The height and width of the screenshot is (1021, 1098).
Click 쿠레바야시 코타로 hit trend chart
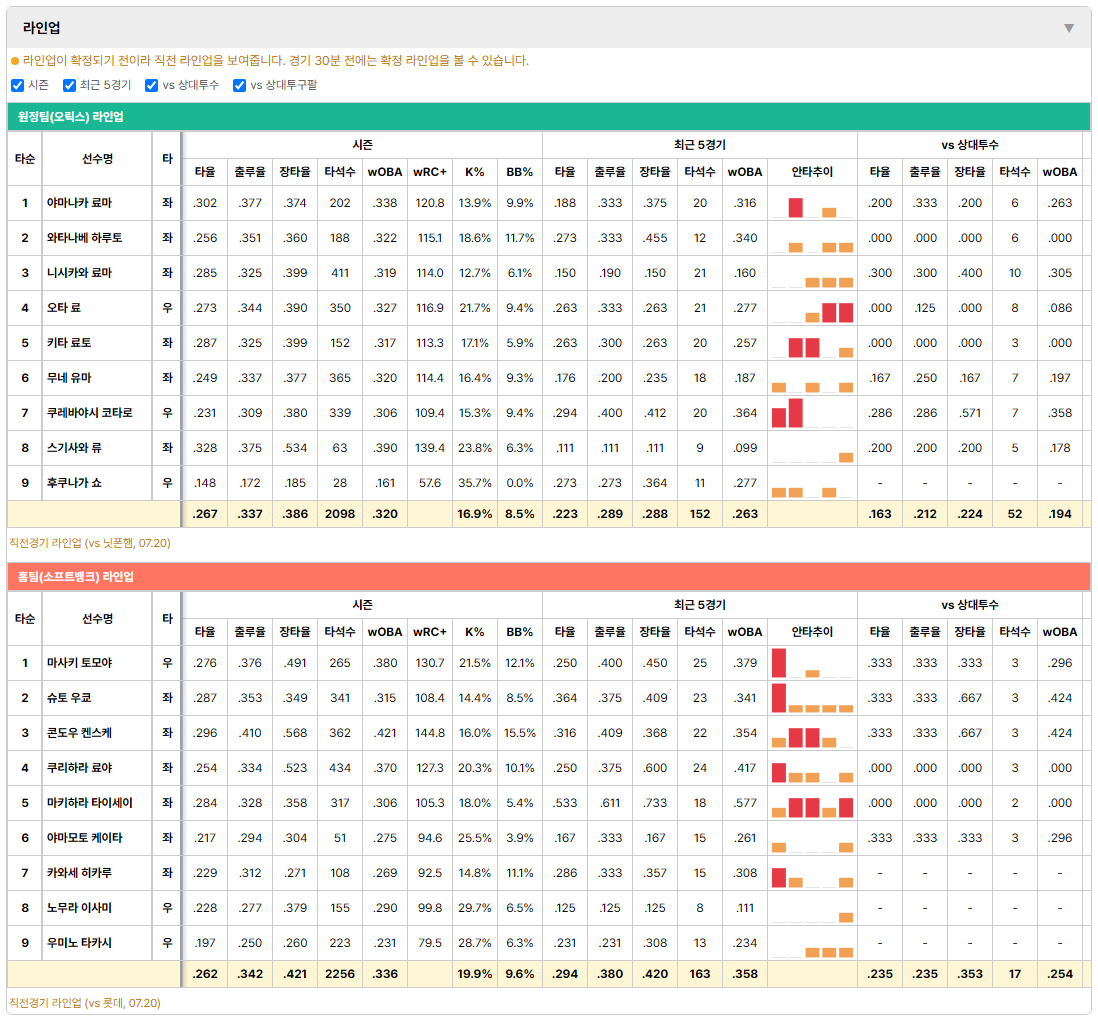[x=812, y=414]
